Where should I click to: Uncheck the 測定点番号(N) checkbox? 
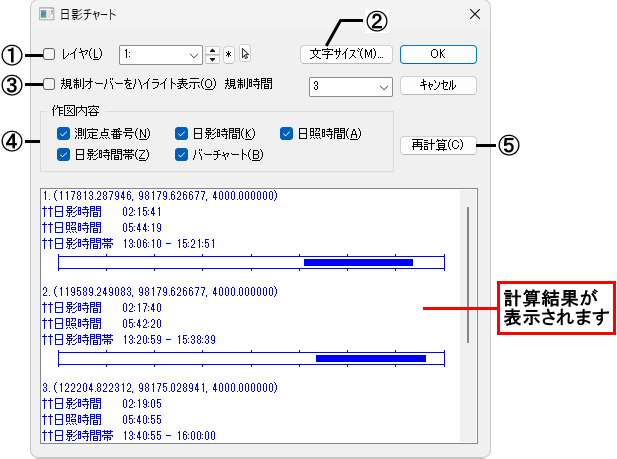coord(63,133)
